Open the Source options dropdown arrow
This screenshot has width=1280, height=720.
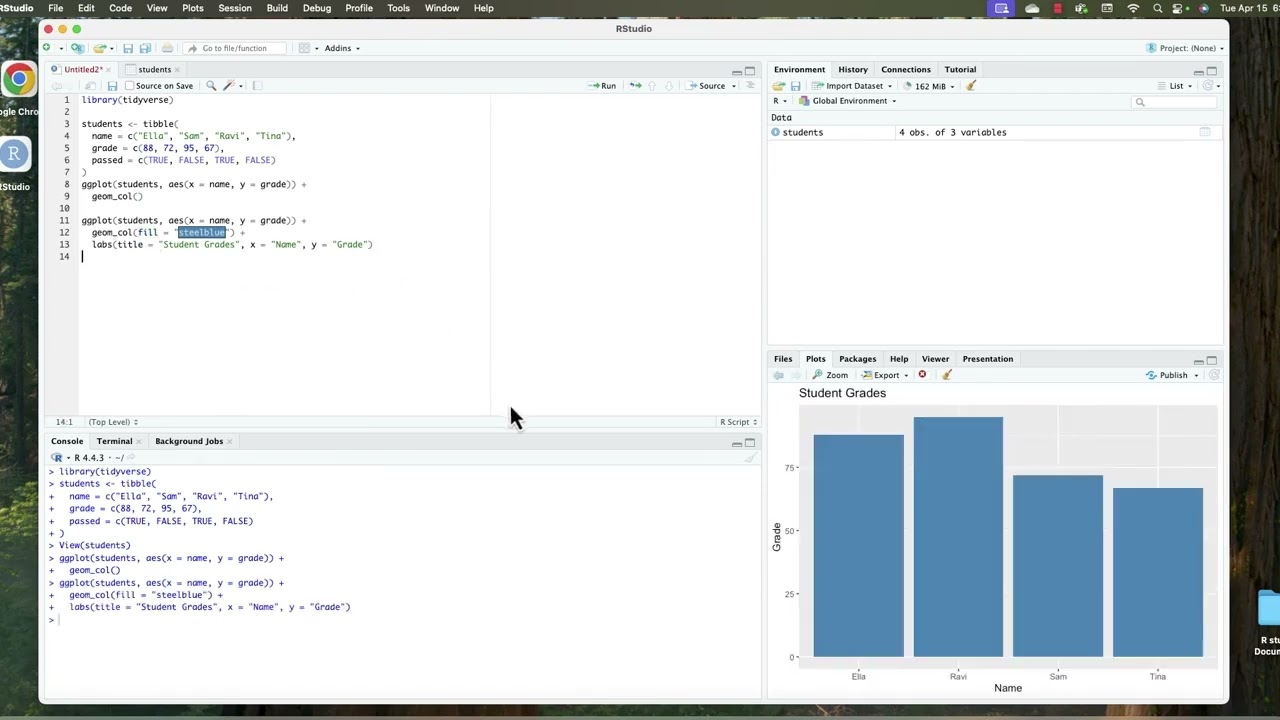pyautogui.click(x=734, y=86)
